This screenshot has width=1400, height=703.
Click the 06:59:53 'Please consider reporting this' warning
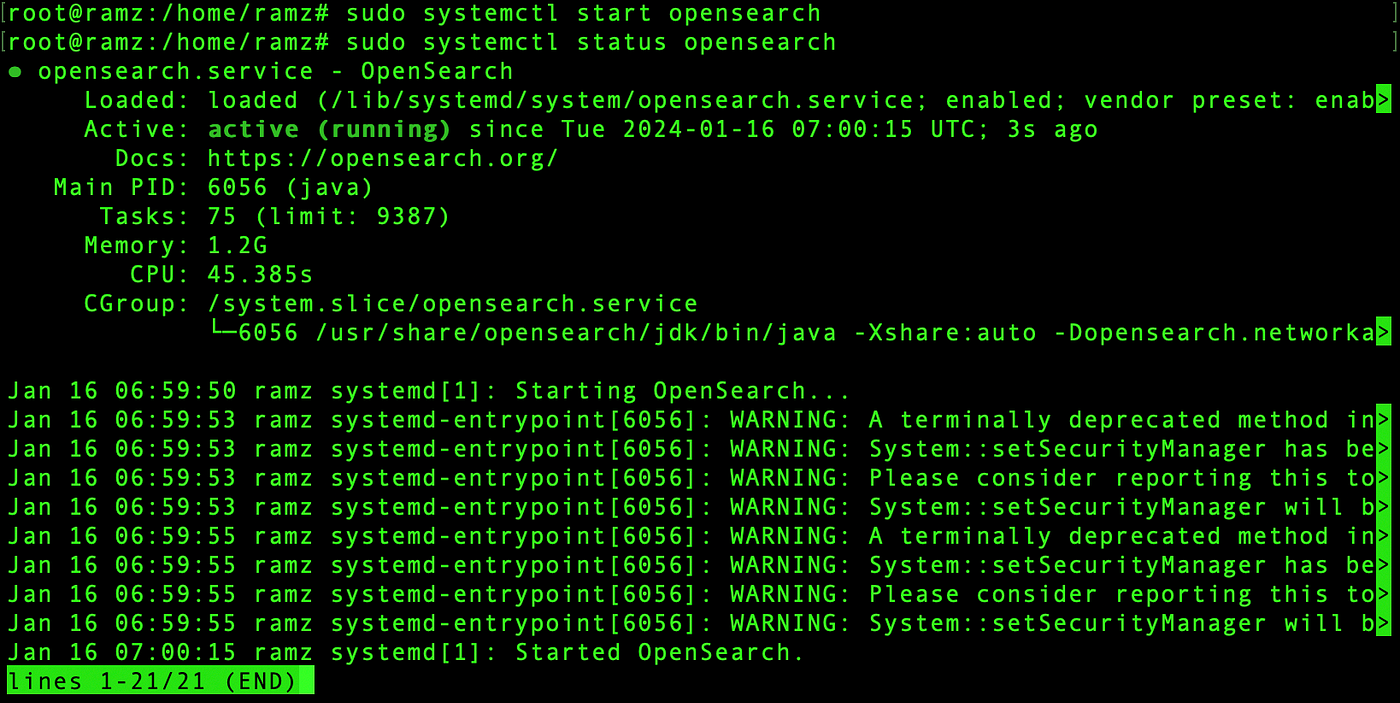coord(1052,478)
